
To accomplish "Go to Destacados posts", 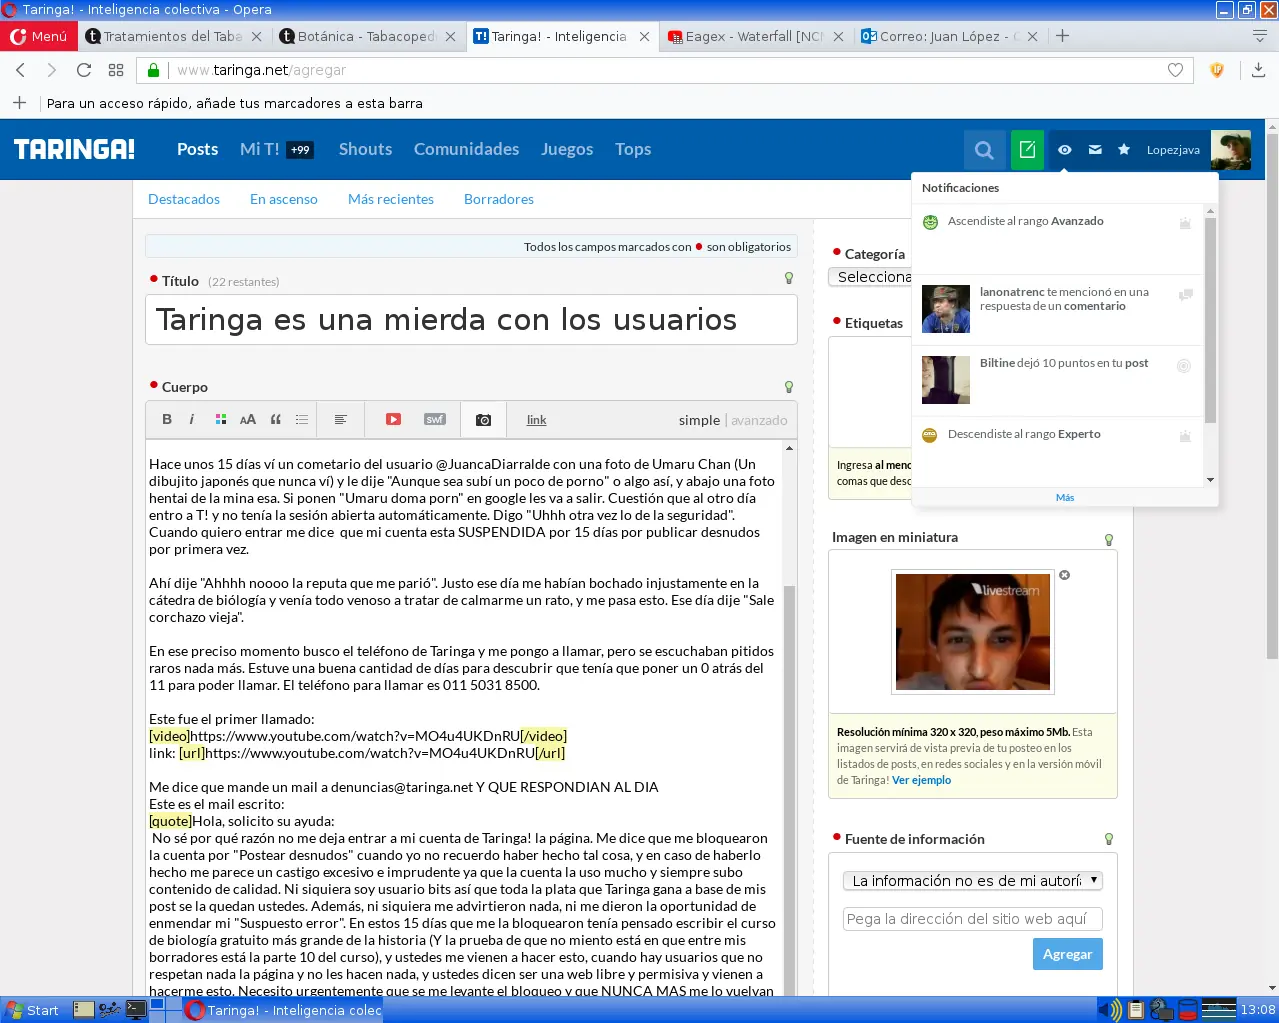I will pos(184,199).
